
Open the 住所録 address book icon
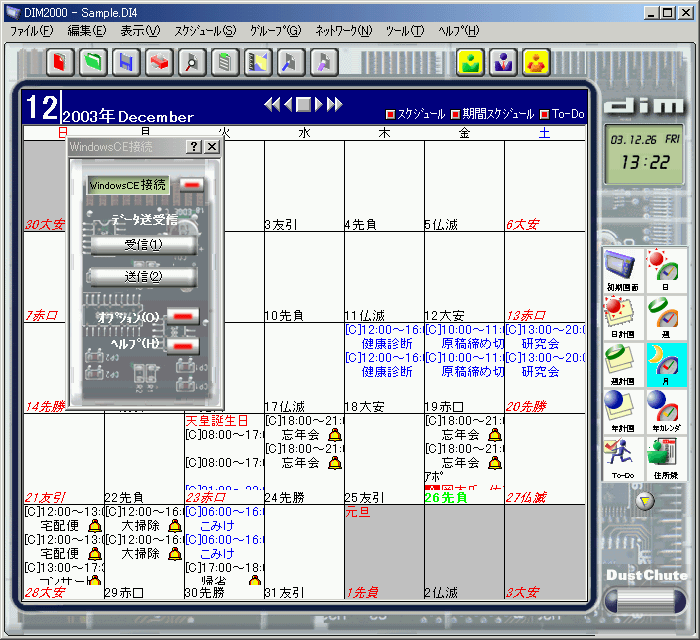pyautogui.click(x=663, y=458)
